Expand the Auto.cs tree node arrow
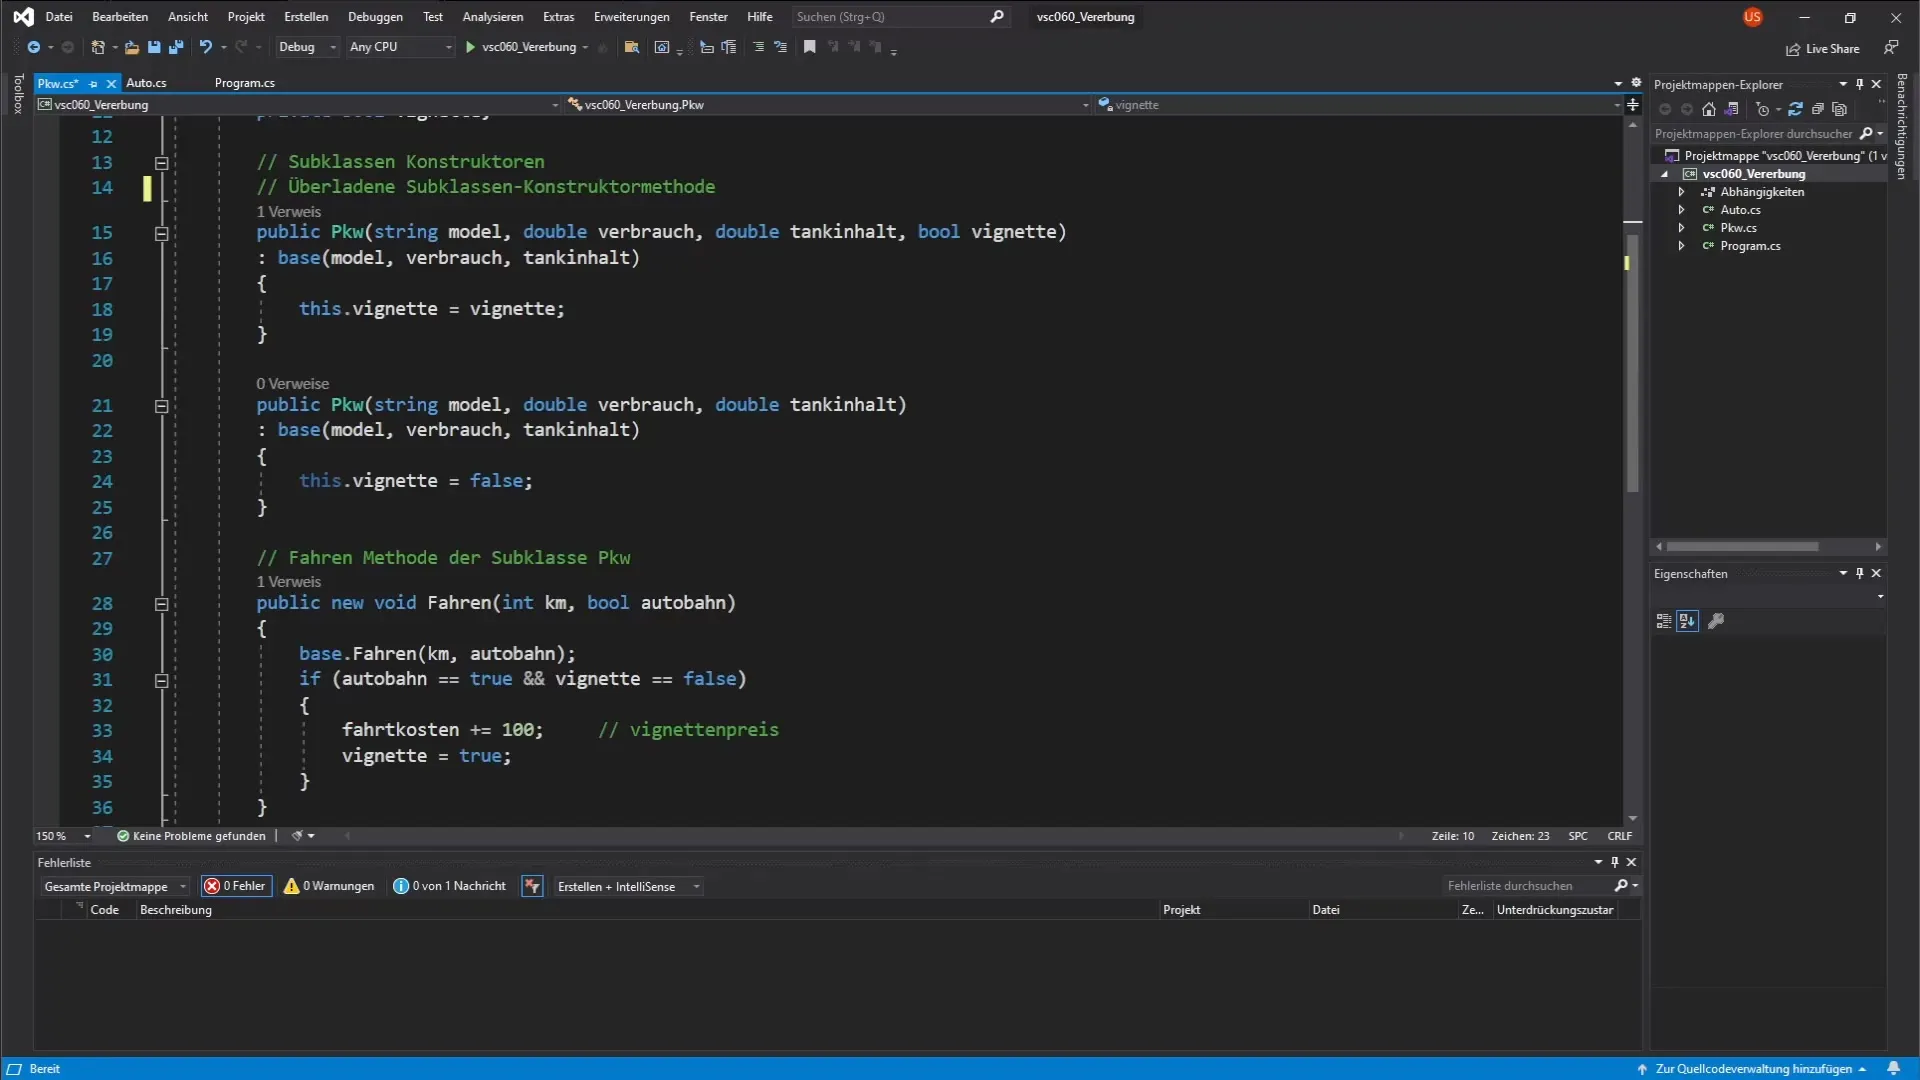Viewport: 1920px width, 1080px height. pos(1681,210)
